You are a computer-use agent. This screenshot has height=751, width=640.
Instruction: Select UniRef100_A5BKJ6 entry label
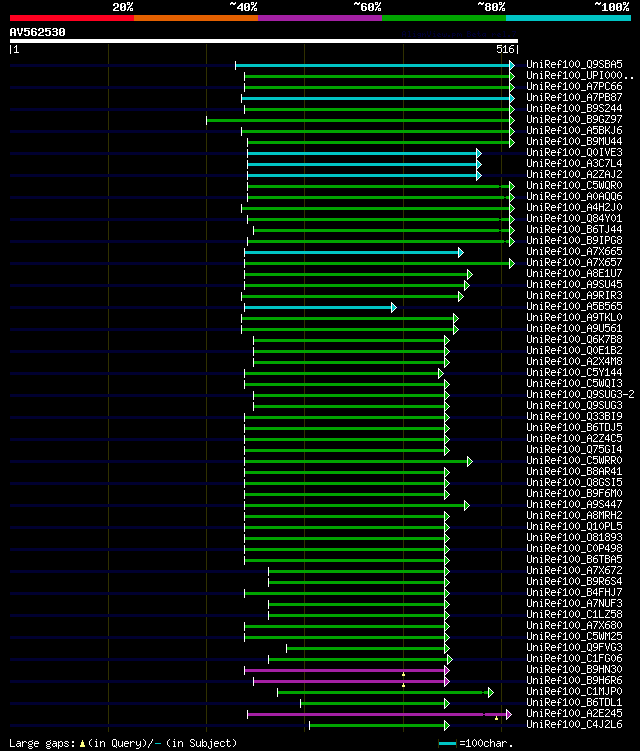[574, 130]
